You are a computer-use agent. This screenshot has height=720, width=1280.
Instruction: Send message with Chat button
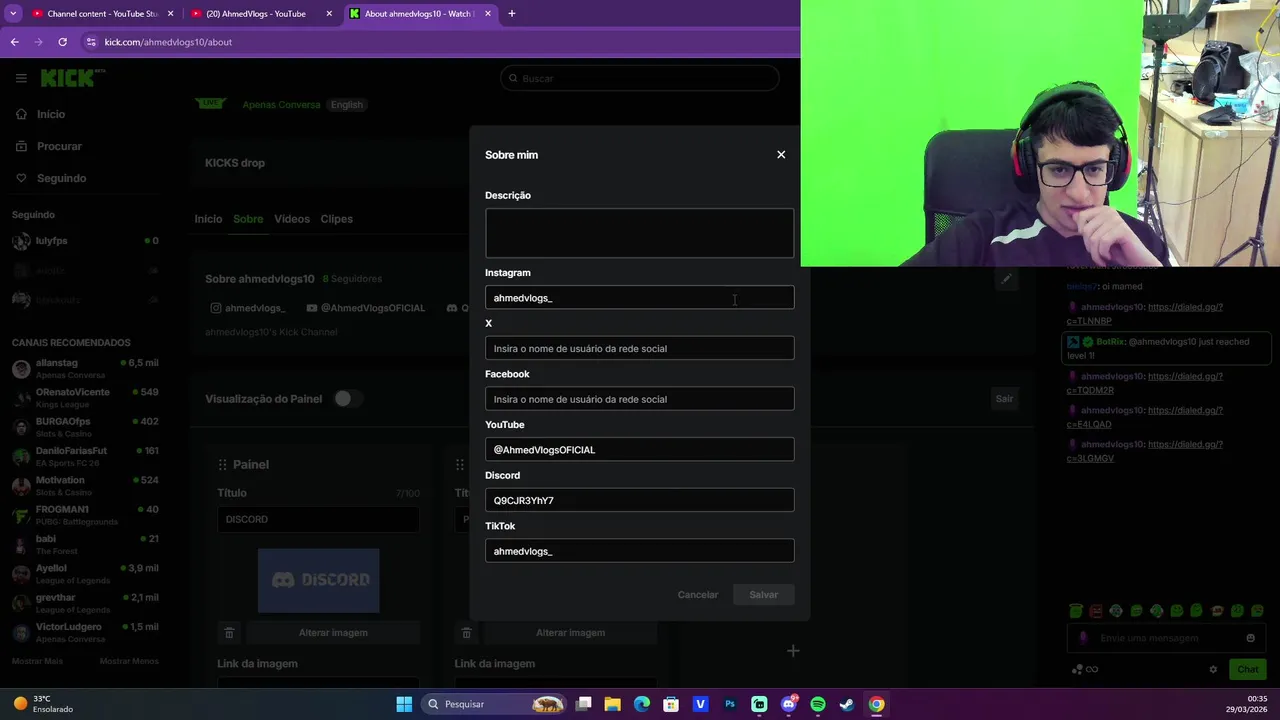pyautogui.click(x=1247, y=670)
